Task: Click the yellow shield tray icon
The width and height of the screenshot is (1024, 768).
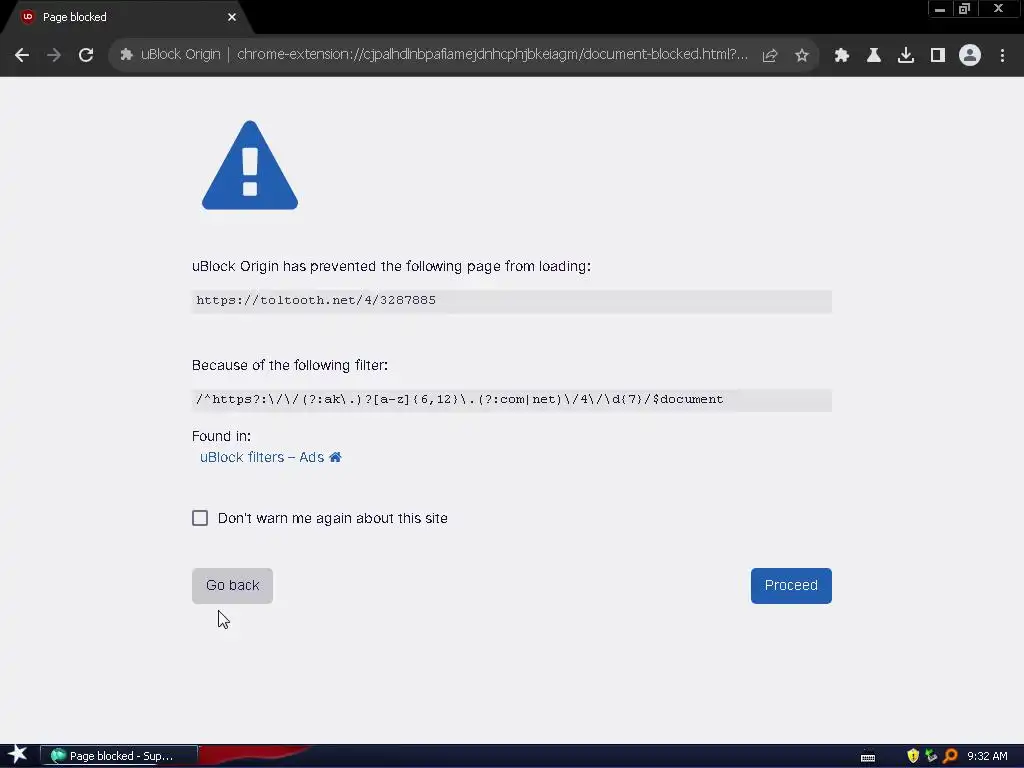Action: click(x=913, y=756)
